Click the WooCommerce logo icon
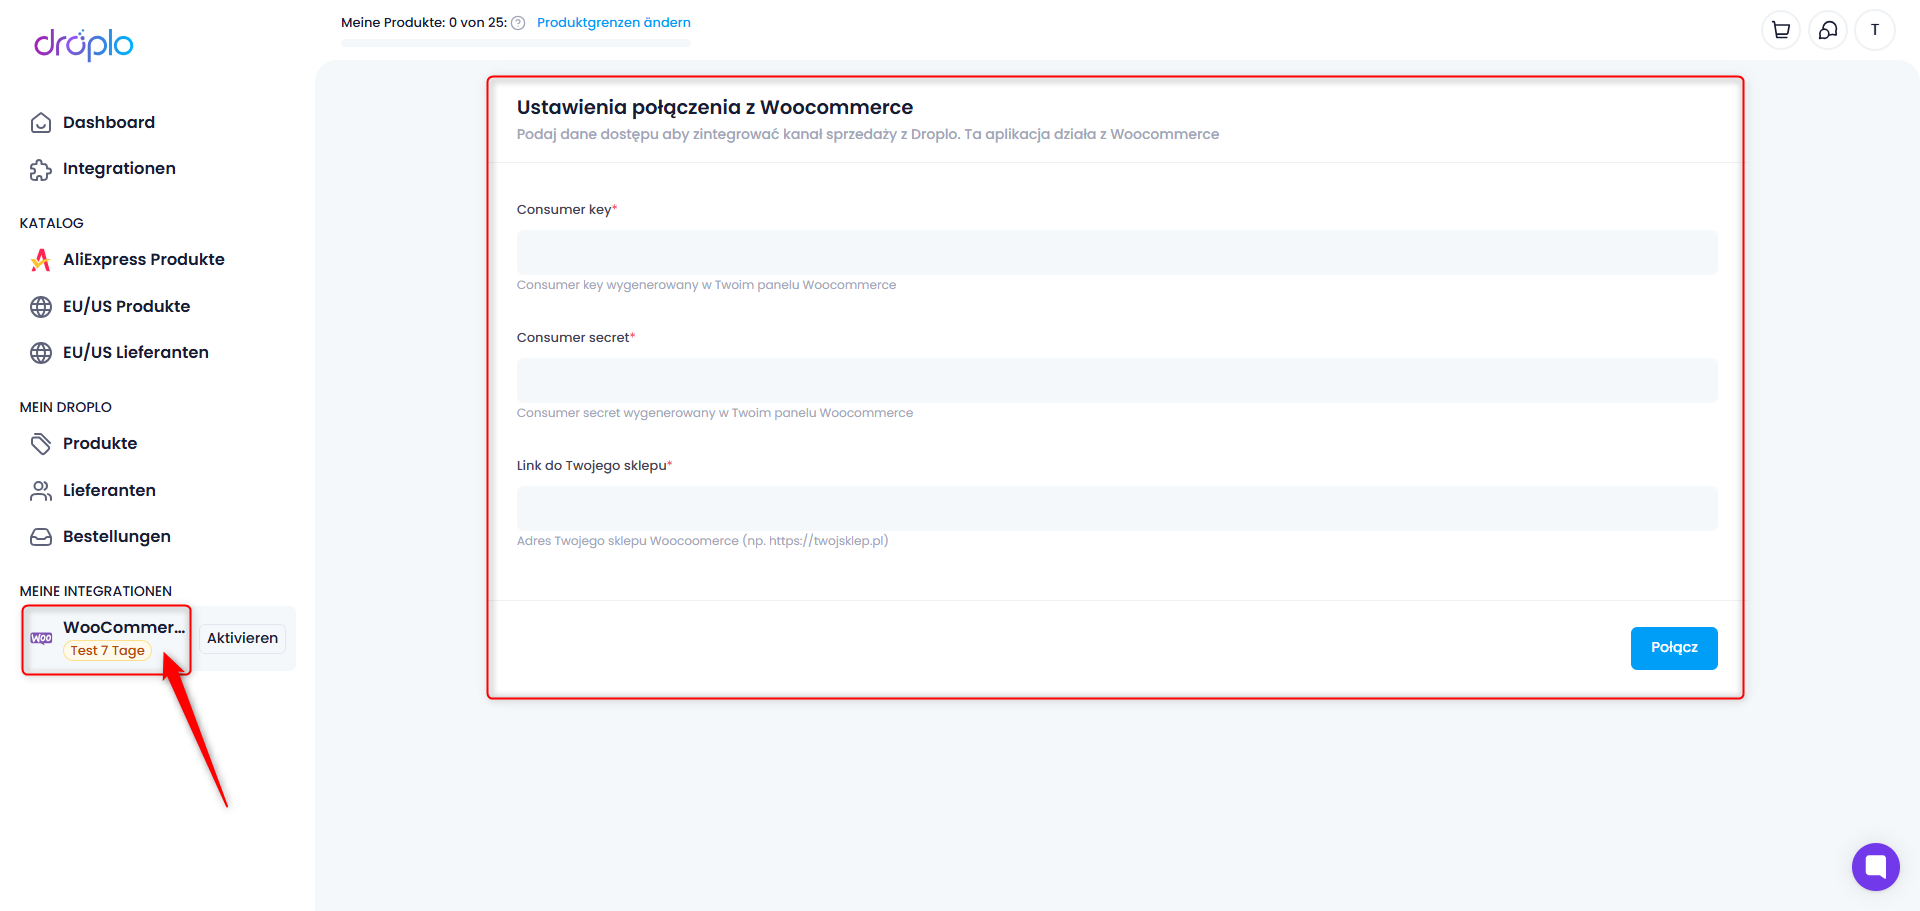This screenshot has width=1920, height=911. coord(41,638)
